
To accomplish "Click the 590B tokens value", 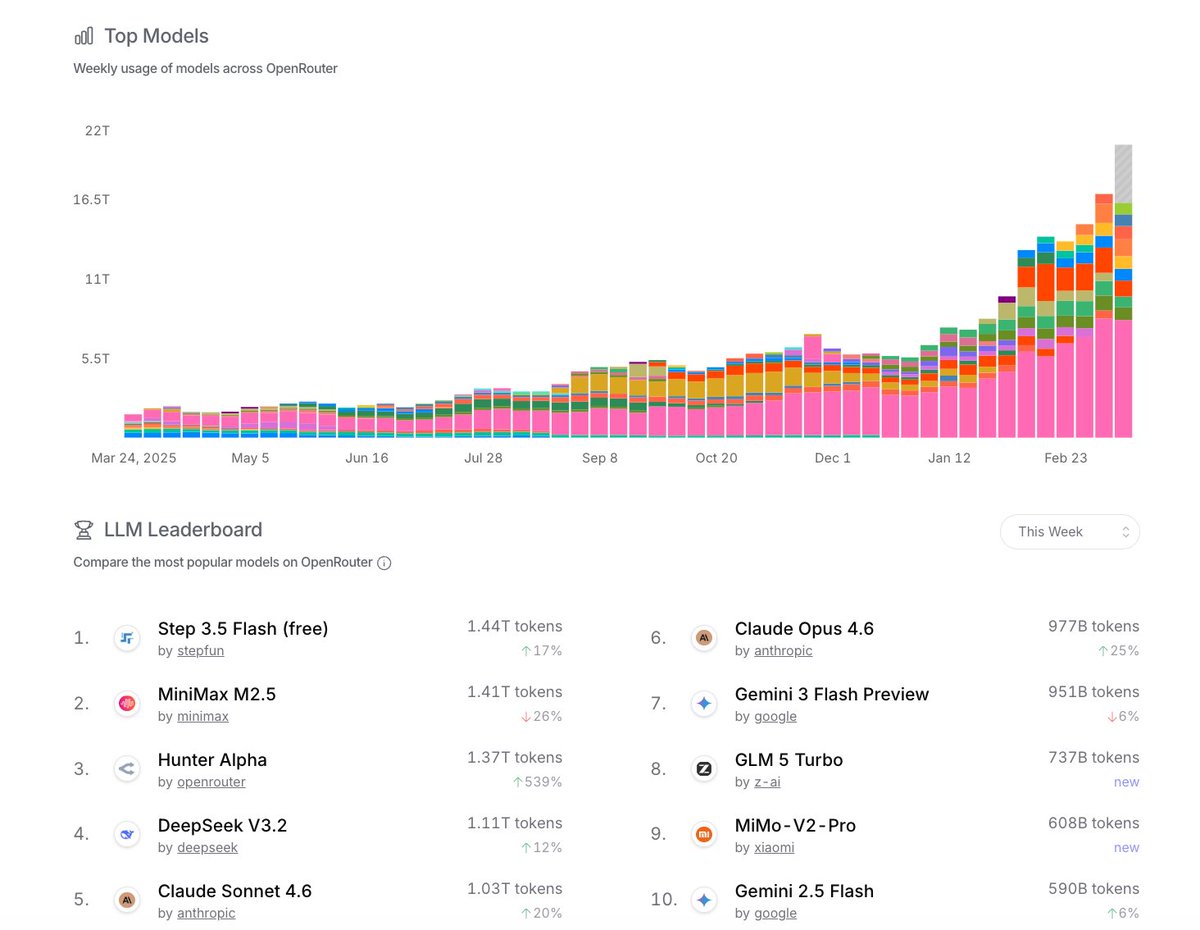I will coord(1093,889).
